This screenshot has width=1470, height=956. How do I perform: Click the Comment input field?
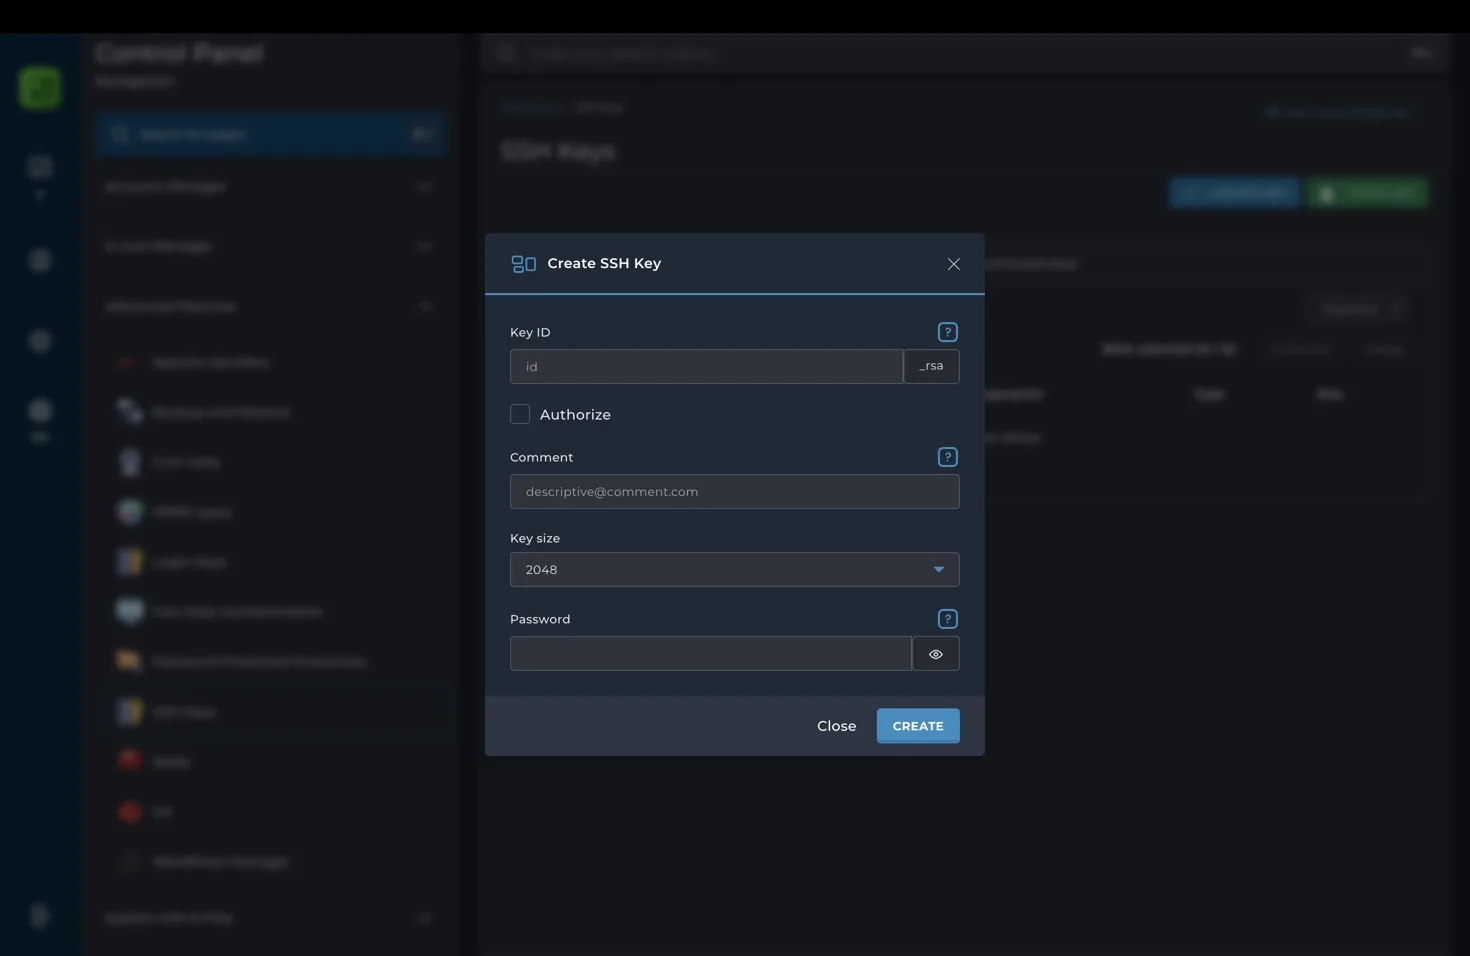pyautogui.click(x=734, y=492)
